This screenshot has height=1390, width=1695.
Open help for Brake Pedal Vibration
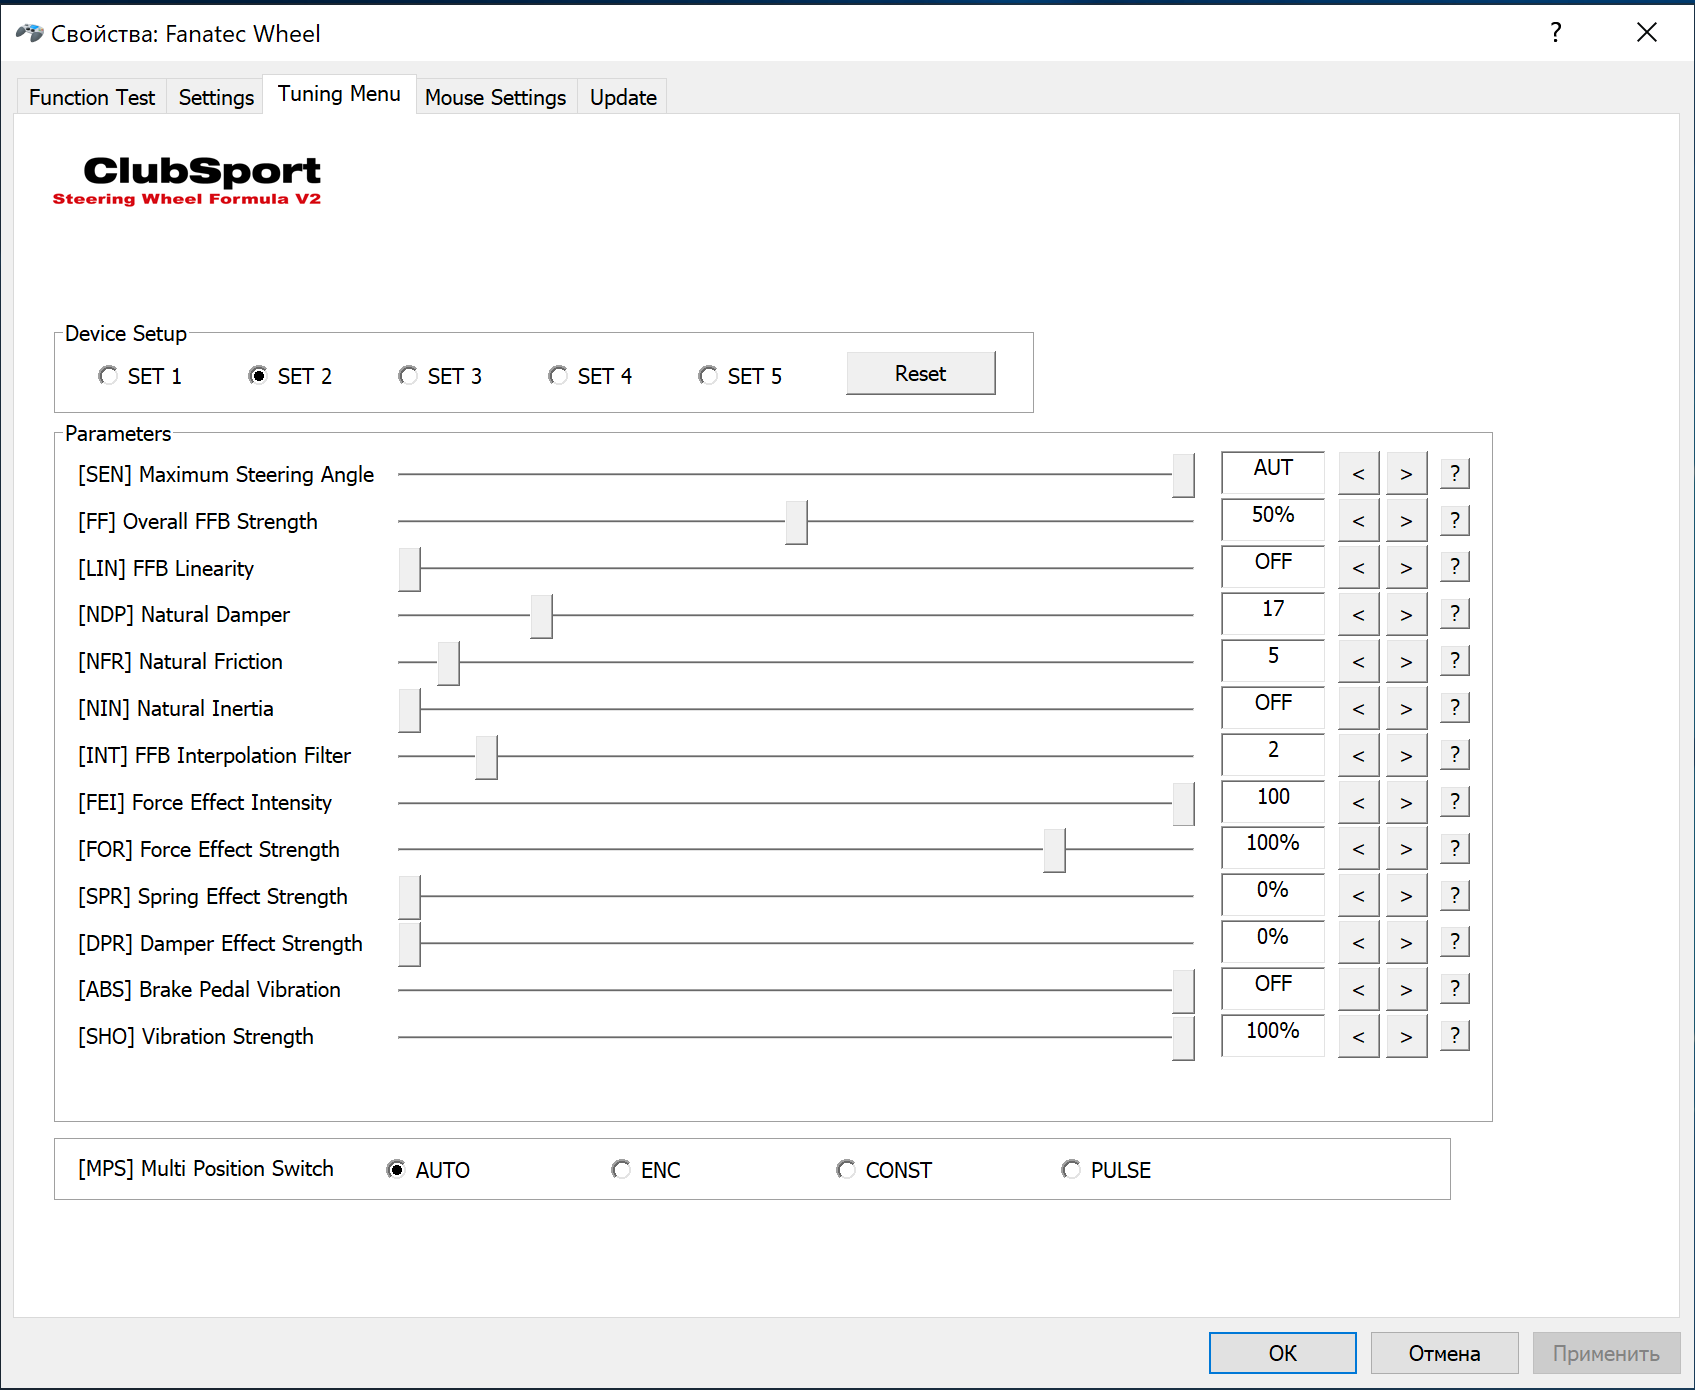[x=1454, y=989]
